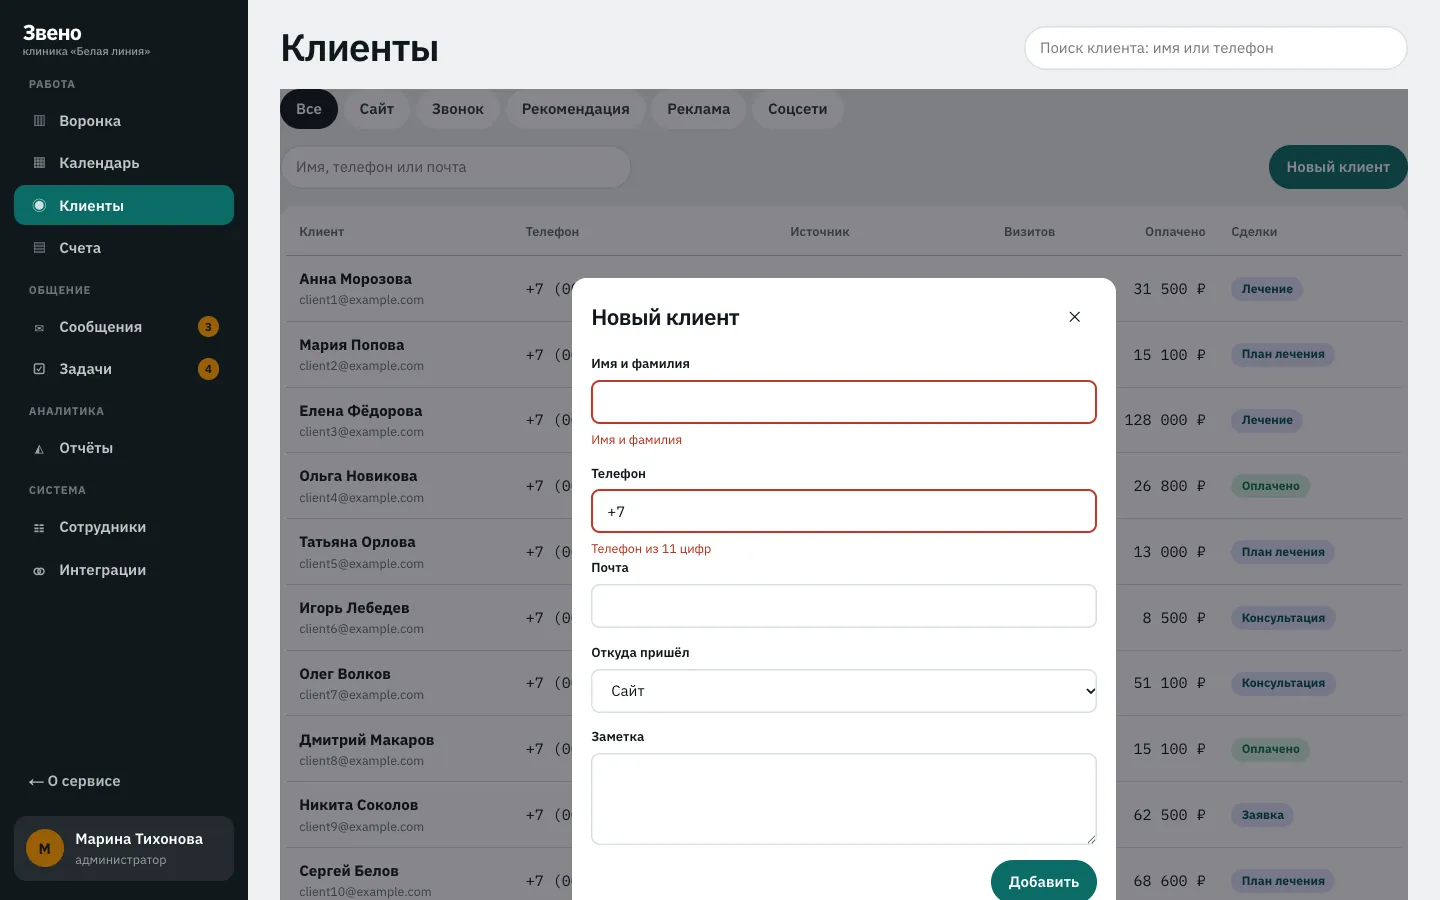The height and width of the screenshot is (900, 1440).
Task: Click the Клиент column header
Action: pos(322,232)
